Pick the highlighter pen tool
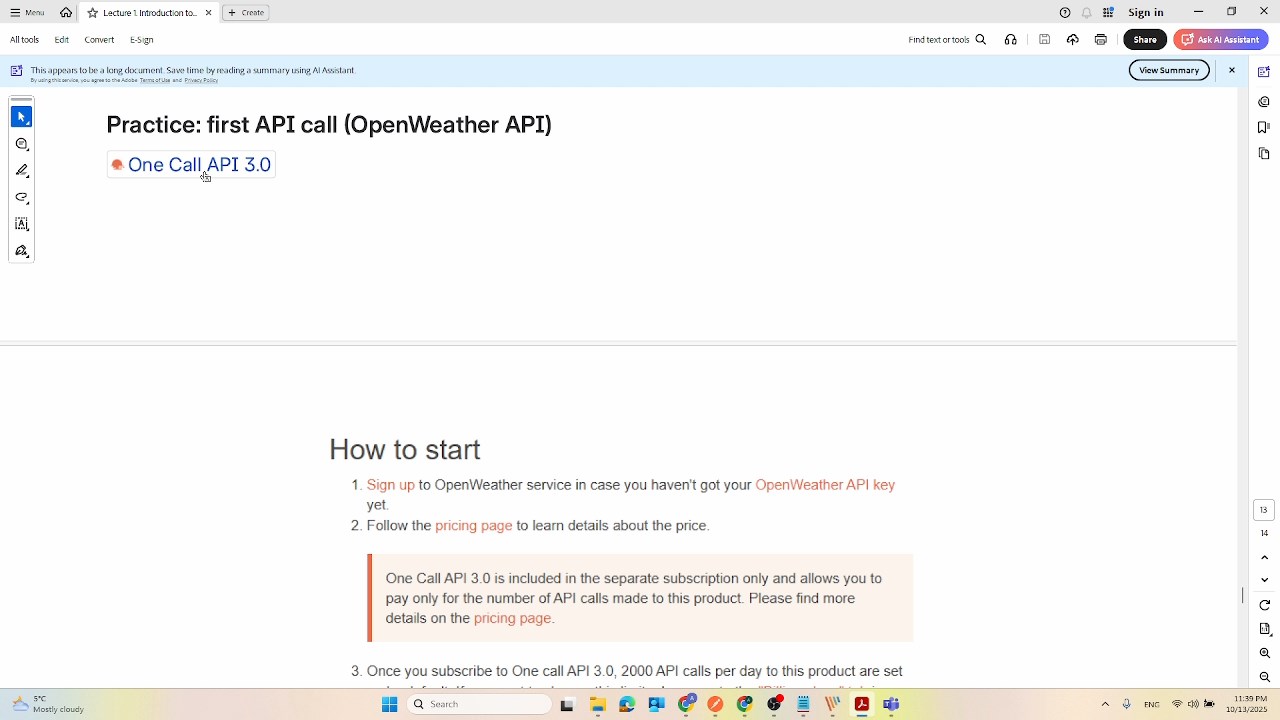The width and height of the screenshot is (1280, 720). point(22,171)
